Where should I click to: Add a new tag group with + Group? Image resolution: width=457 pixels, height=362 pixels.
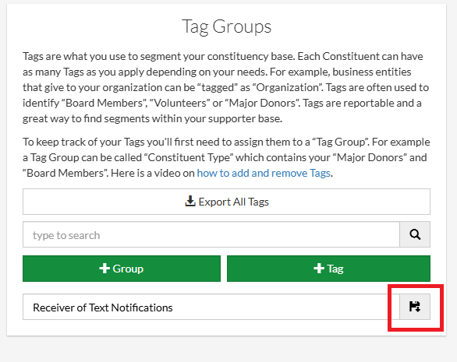122,269
